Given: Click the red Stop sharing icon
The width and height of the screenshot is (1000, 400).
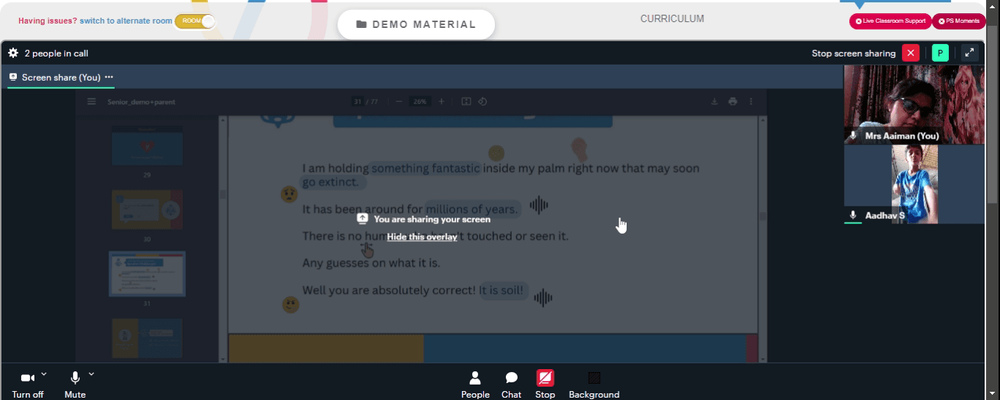Looking at the screenshot, I should 545,378.
